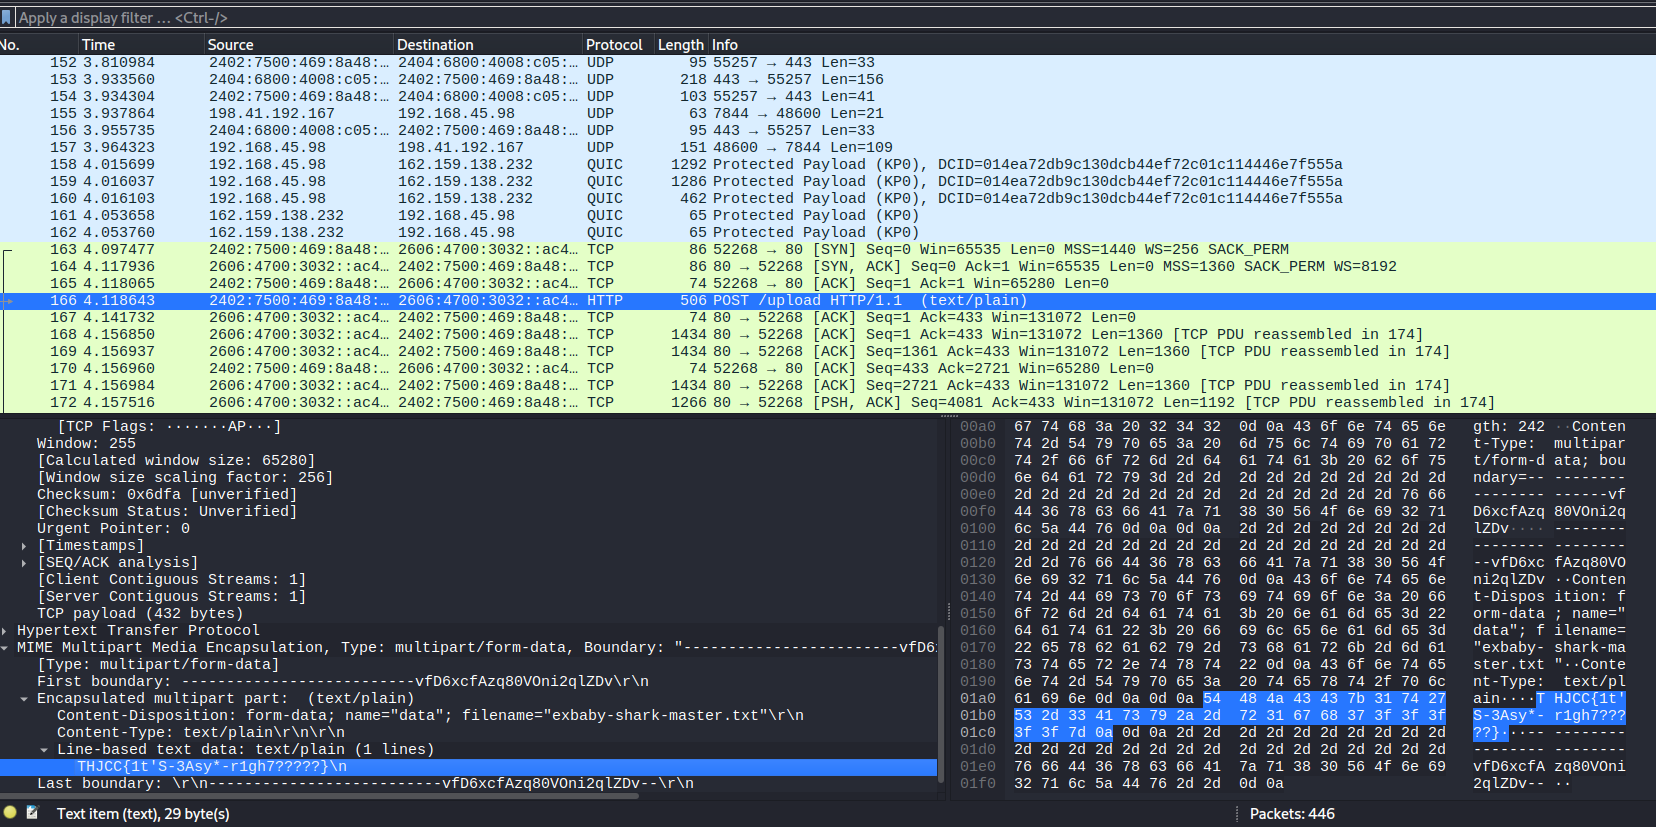Select UDP packet 157 with Len=109
Image resolution: width=1656 pixels, height=827 pixels.
coord(828,148)
